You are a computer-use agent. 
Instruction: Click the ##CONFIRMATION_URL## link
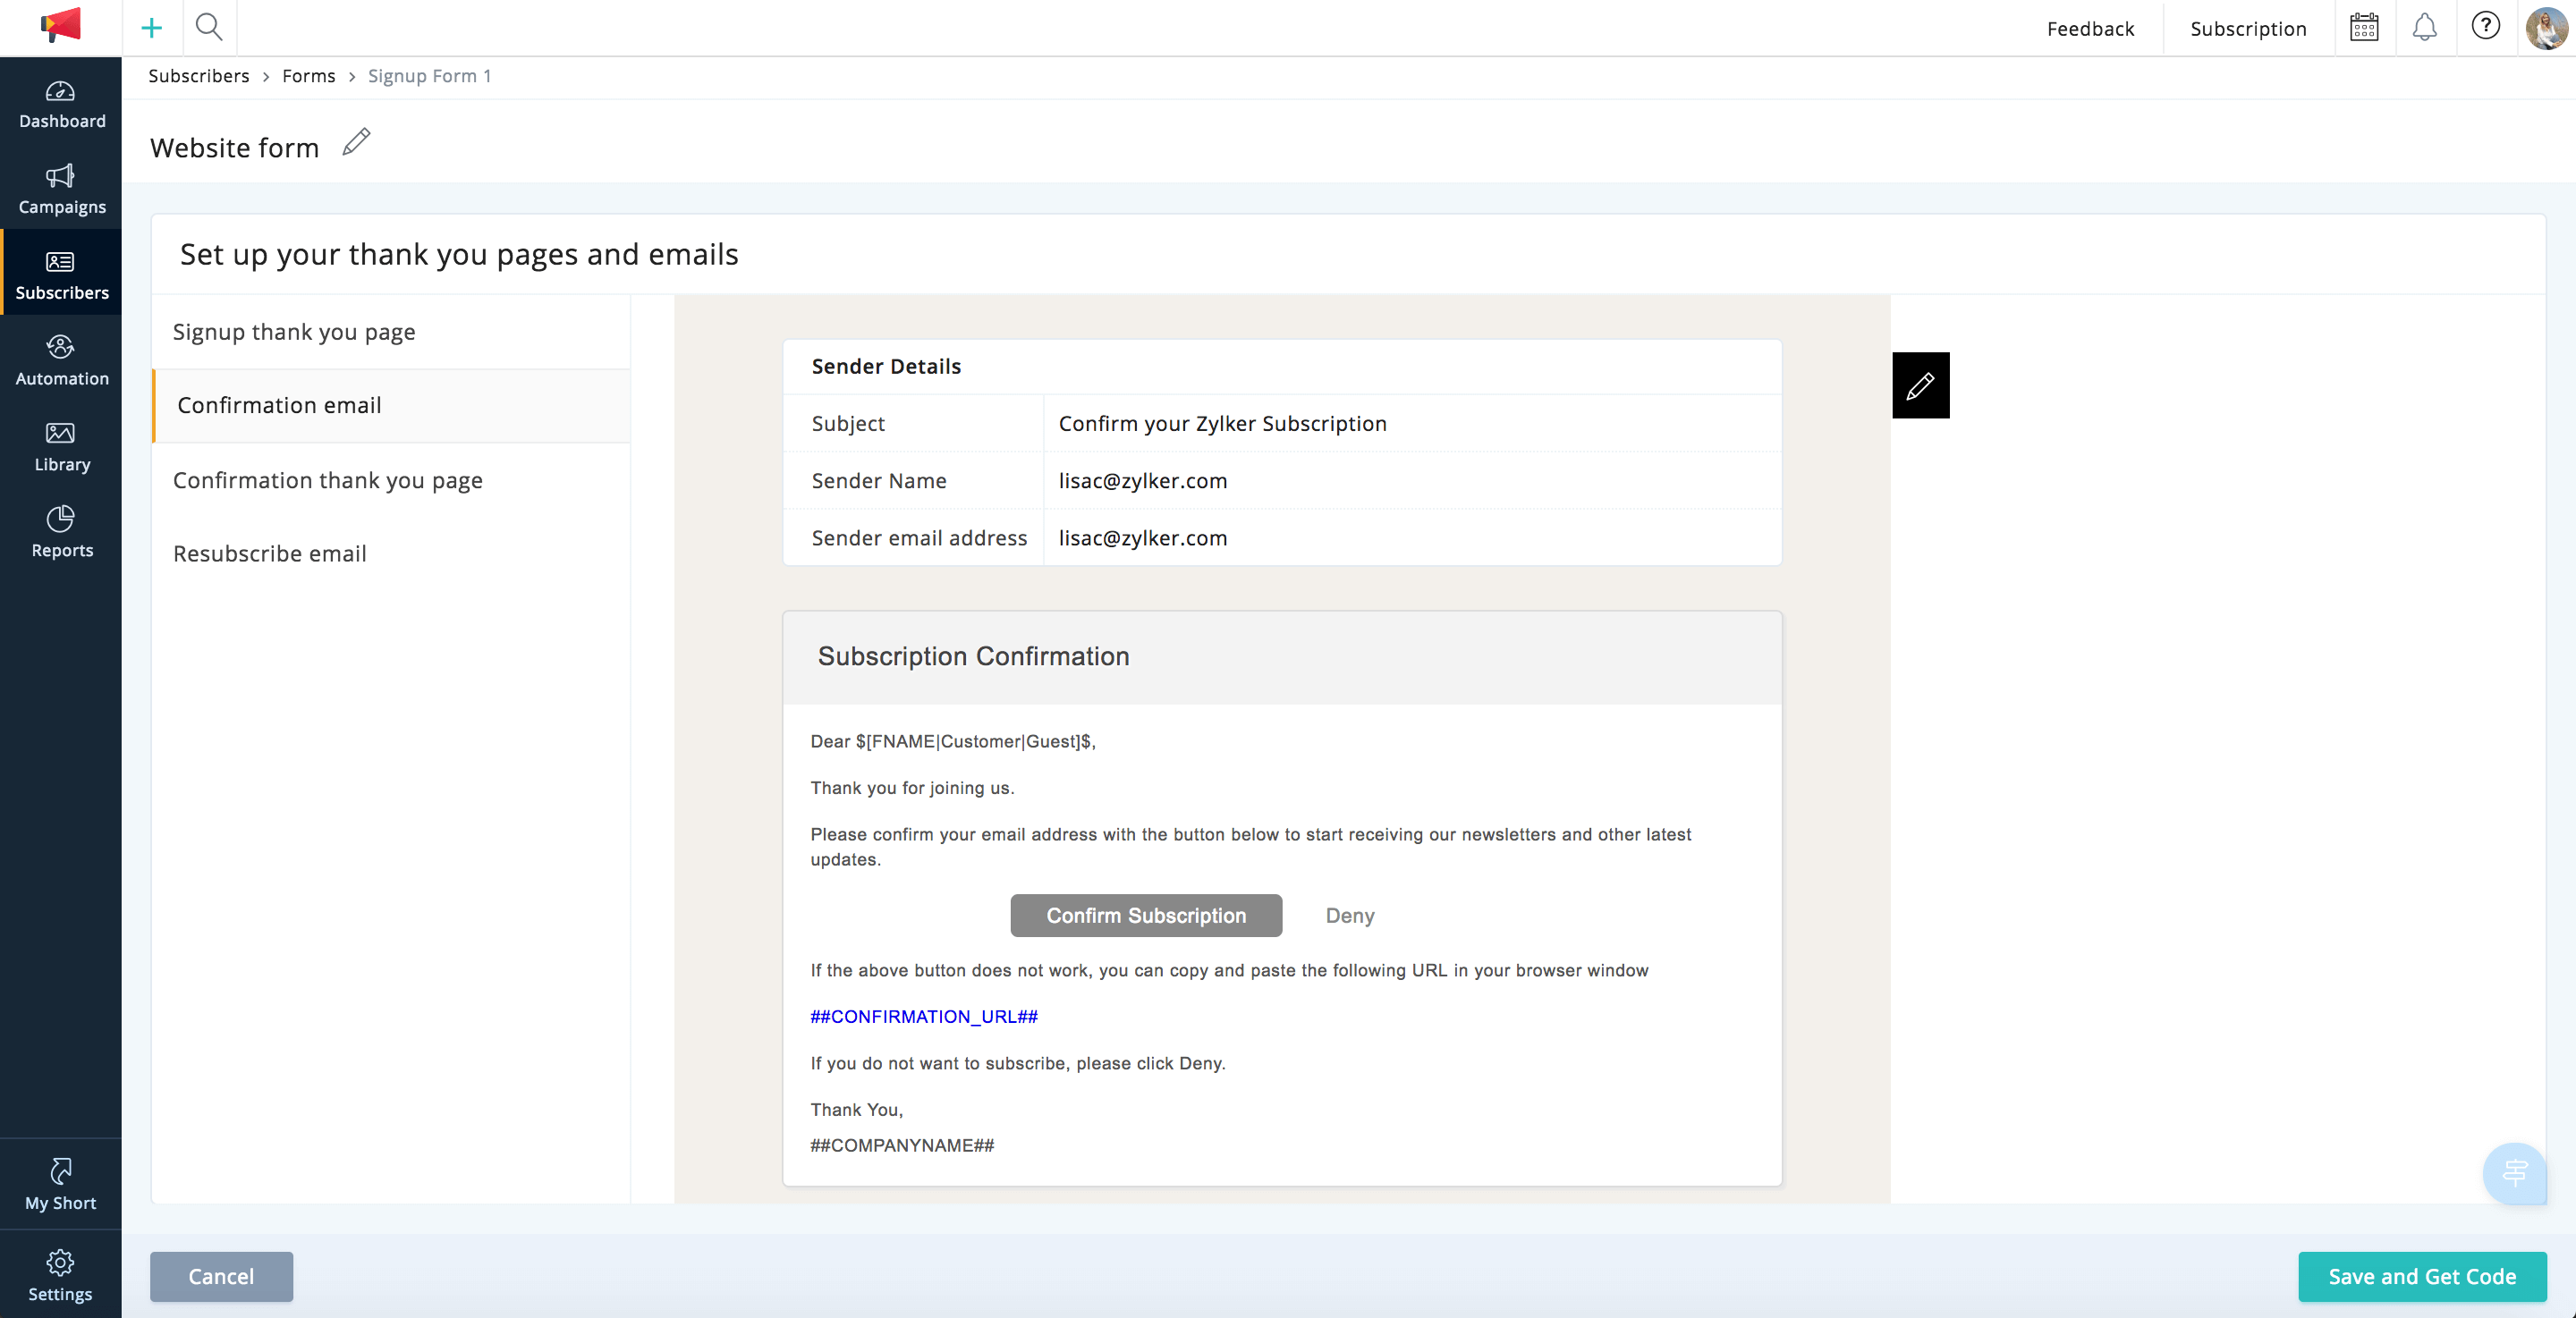coord(924,1017)
